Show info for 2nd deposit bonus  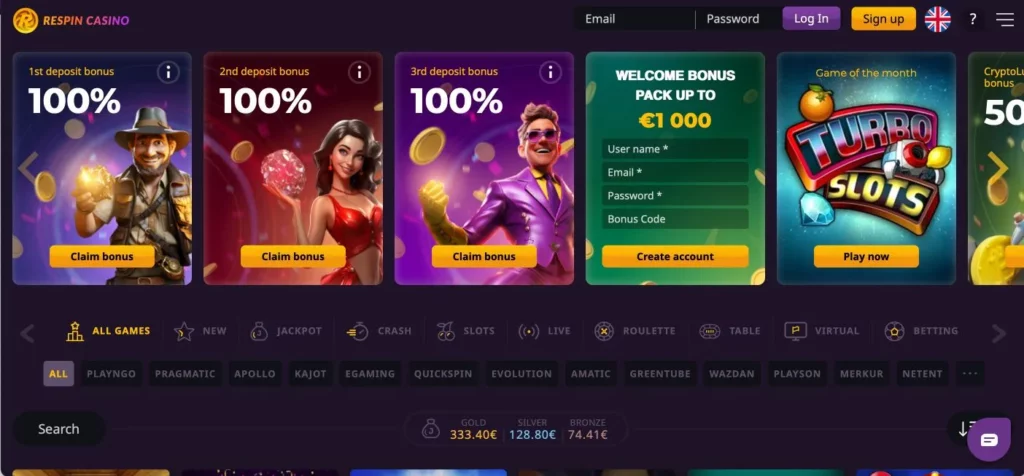tap(359, 72)
